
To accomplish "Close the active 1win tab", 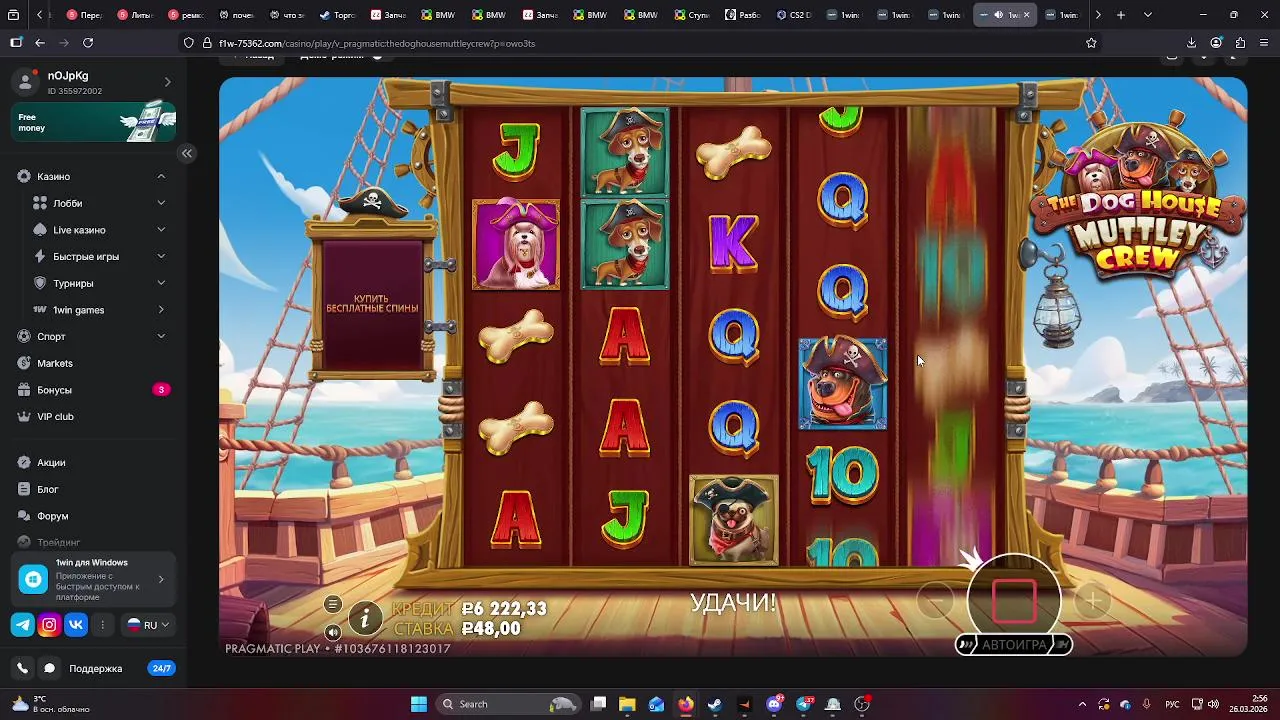I will tap(1026, 15).
